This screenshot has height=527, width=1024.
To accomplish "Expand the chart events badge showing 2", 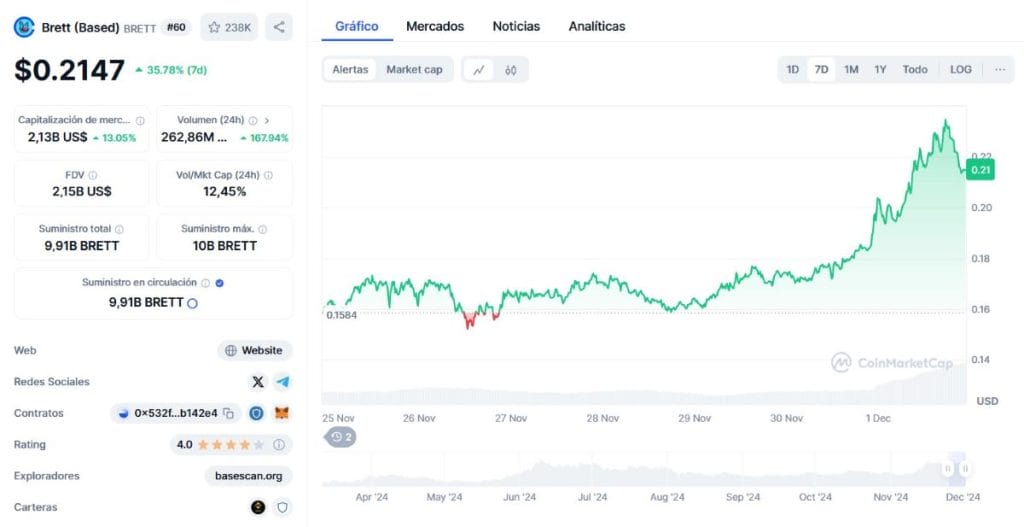I will [342, 437].
